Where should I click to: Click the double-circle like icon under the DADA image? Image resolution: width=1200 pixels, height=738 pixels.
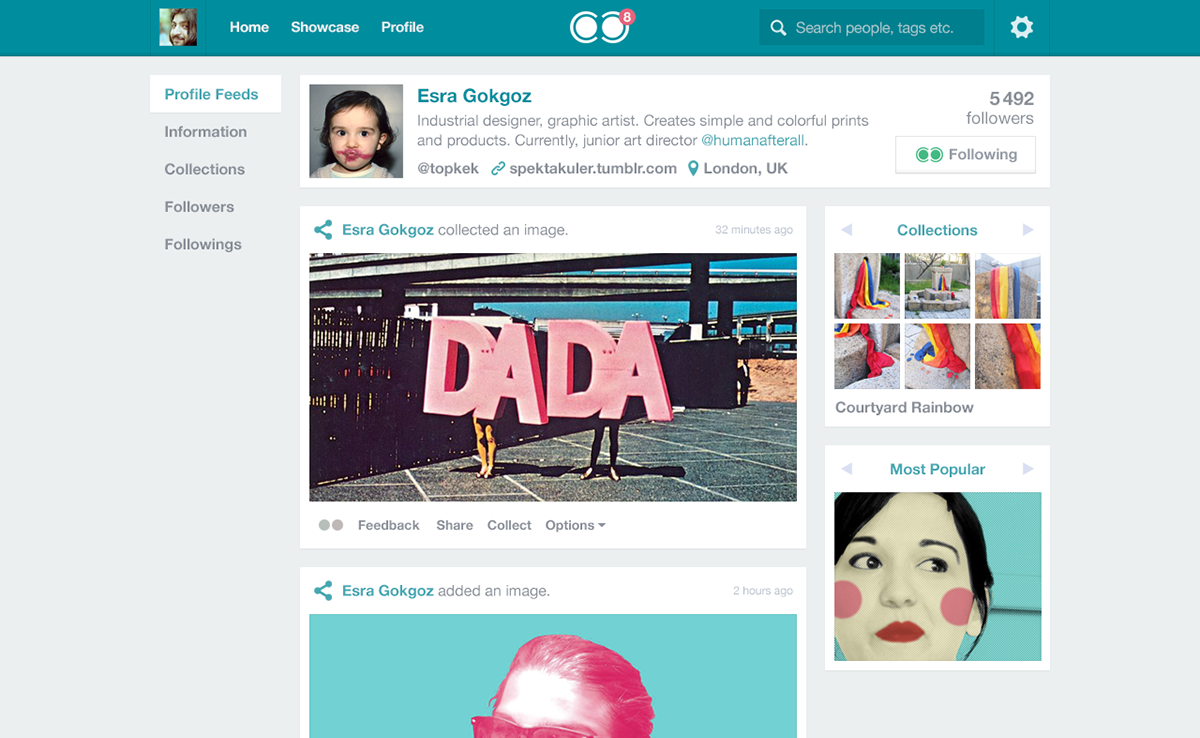331,525
